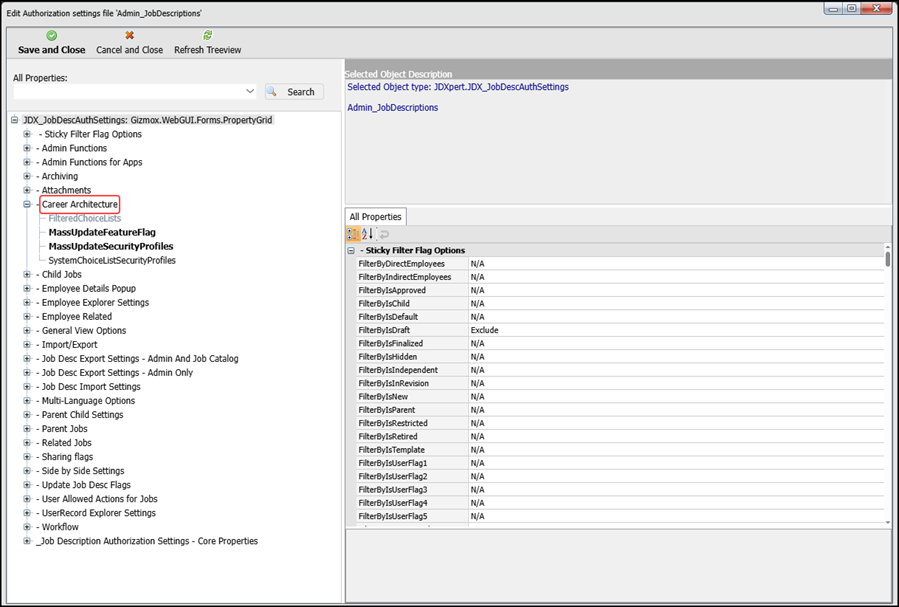
Task: Select the All Properties tab
Action: tap(376, 217)
